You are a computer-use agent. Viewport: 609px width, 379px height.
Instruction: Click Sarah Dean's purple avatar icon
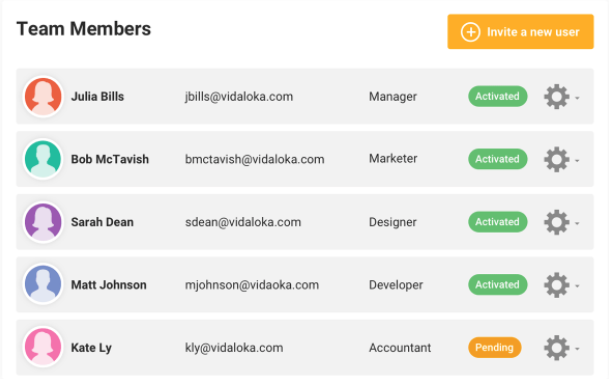(x=43, y=222)
